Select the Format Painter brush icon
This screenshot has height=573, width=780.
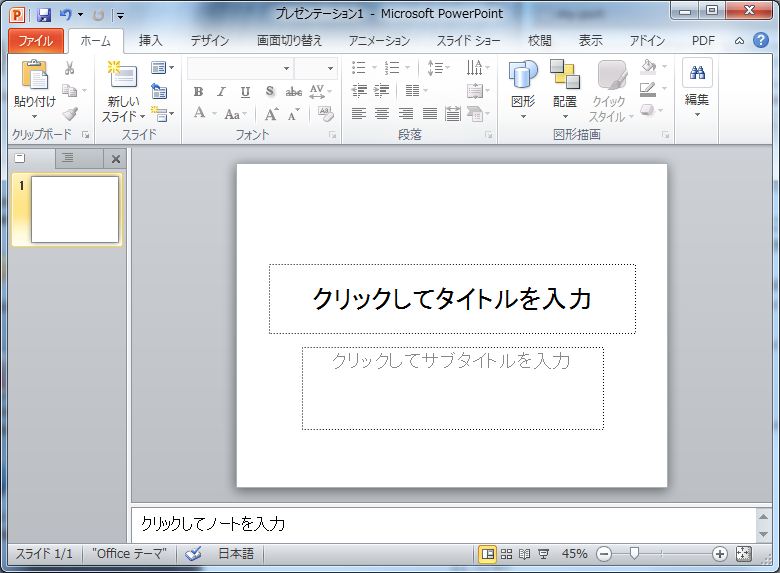[70, 114]
